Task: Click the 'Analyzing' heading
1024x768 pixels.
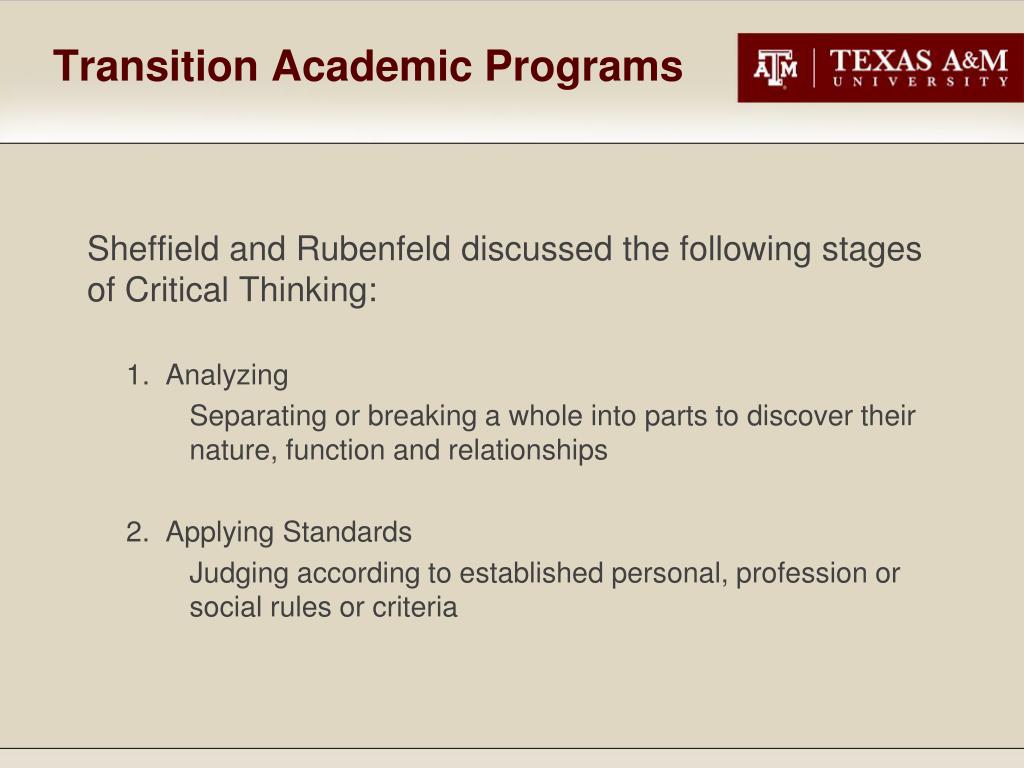Action: (x=227, y=376)
